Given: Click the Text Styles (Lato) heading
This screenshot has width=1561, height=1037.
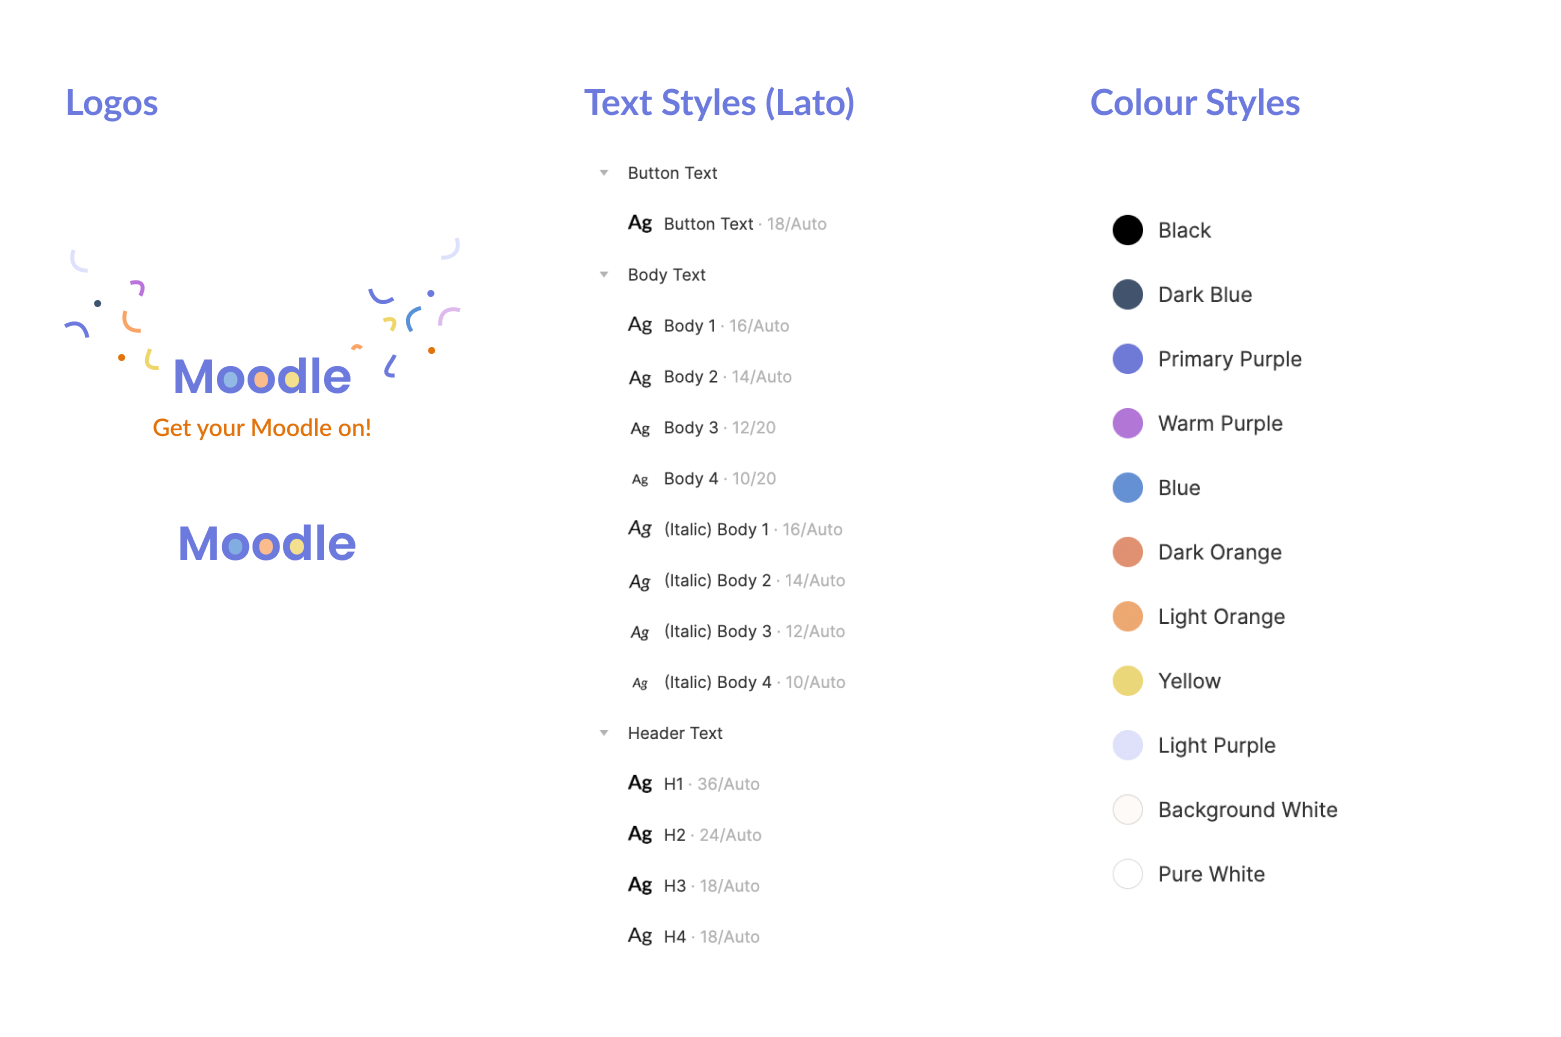Looking at the screenshot, I should 720,103.
